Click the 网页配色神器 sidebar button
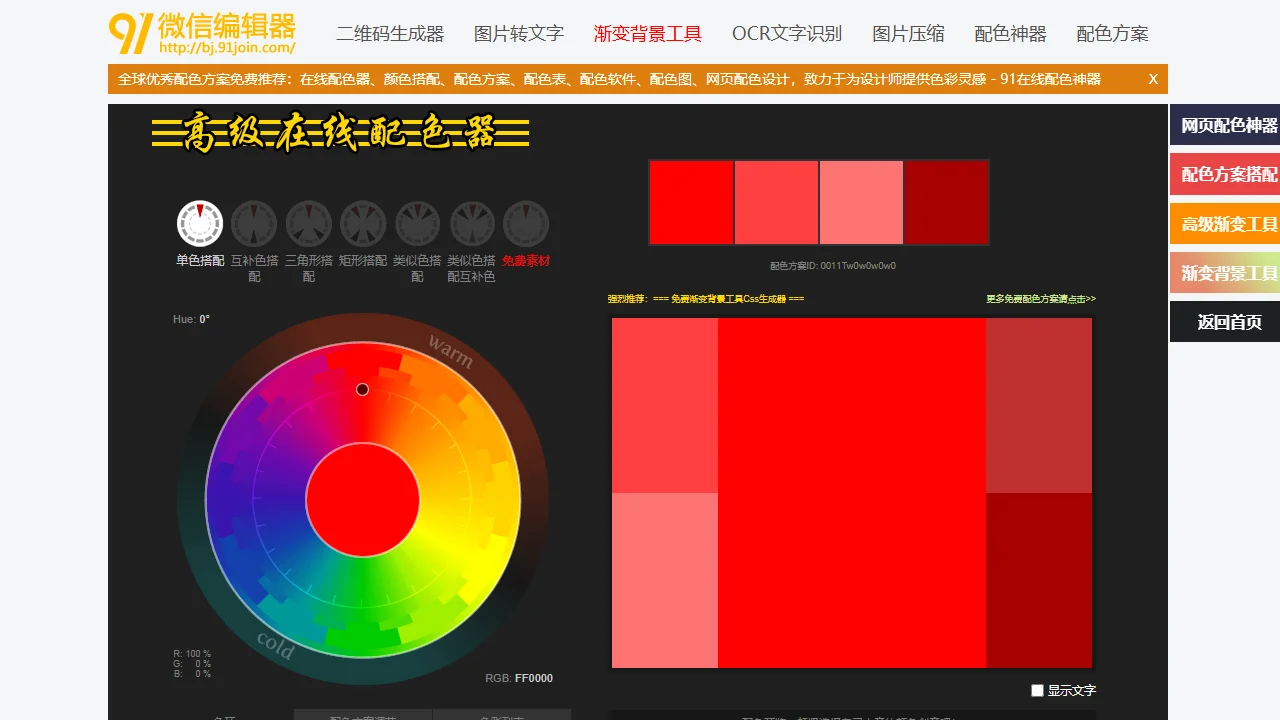This screenshot has height=720, width=1280. (x=1228, y=125)
